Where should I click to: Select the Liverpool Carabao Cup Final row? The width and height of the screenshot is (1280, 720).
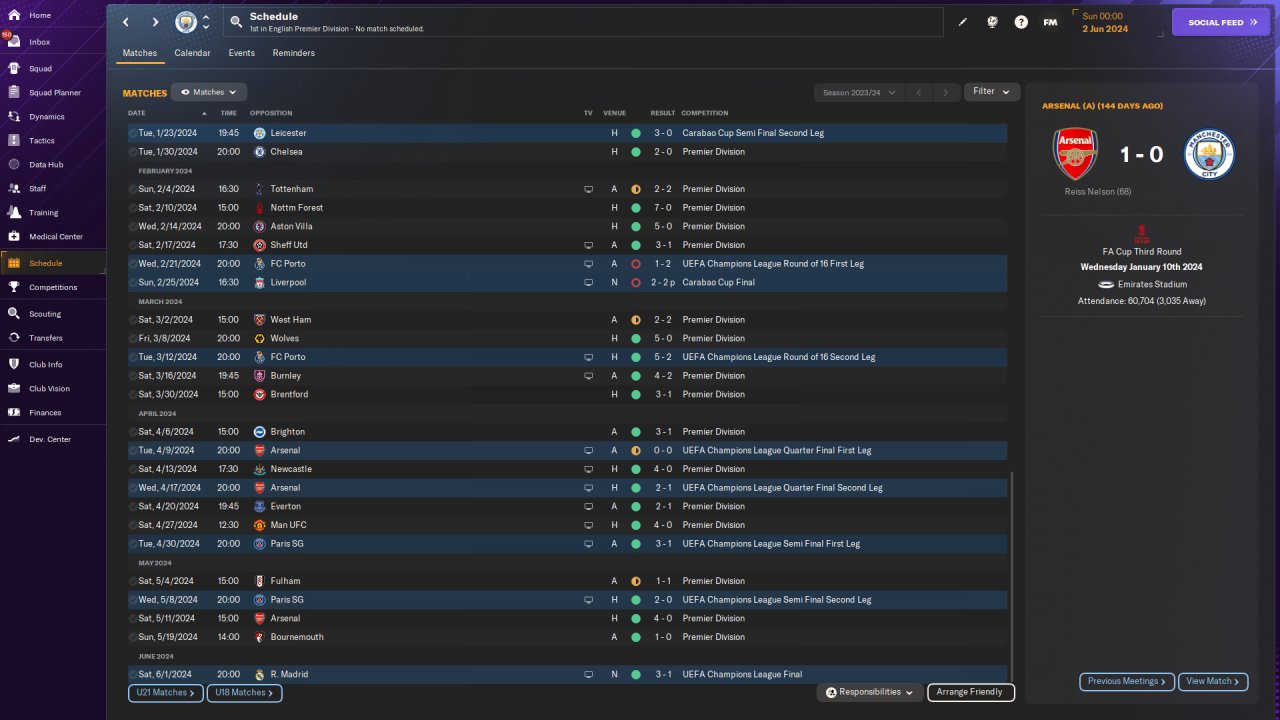click(x=567, y=283)
